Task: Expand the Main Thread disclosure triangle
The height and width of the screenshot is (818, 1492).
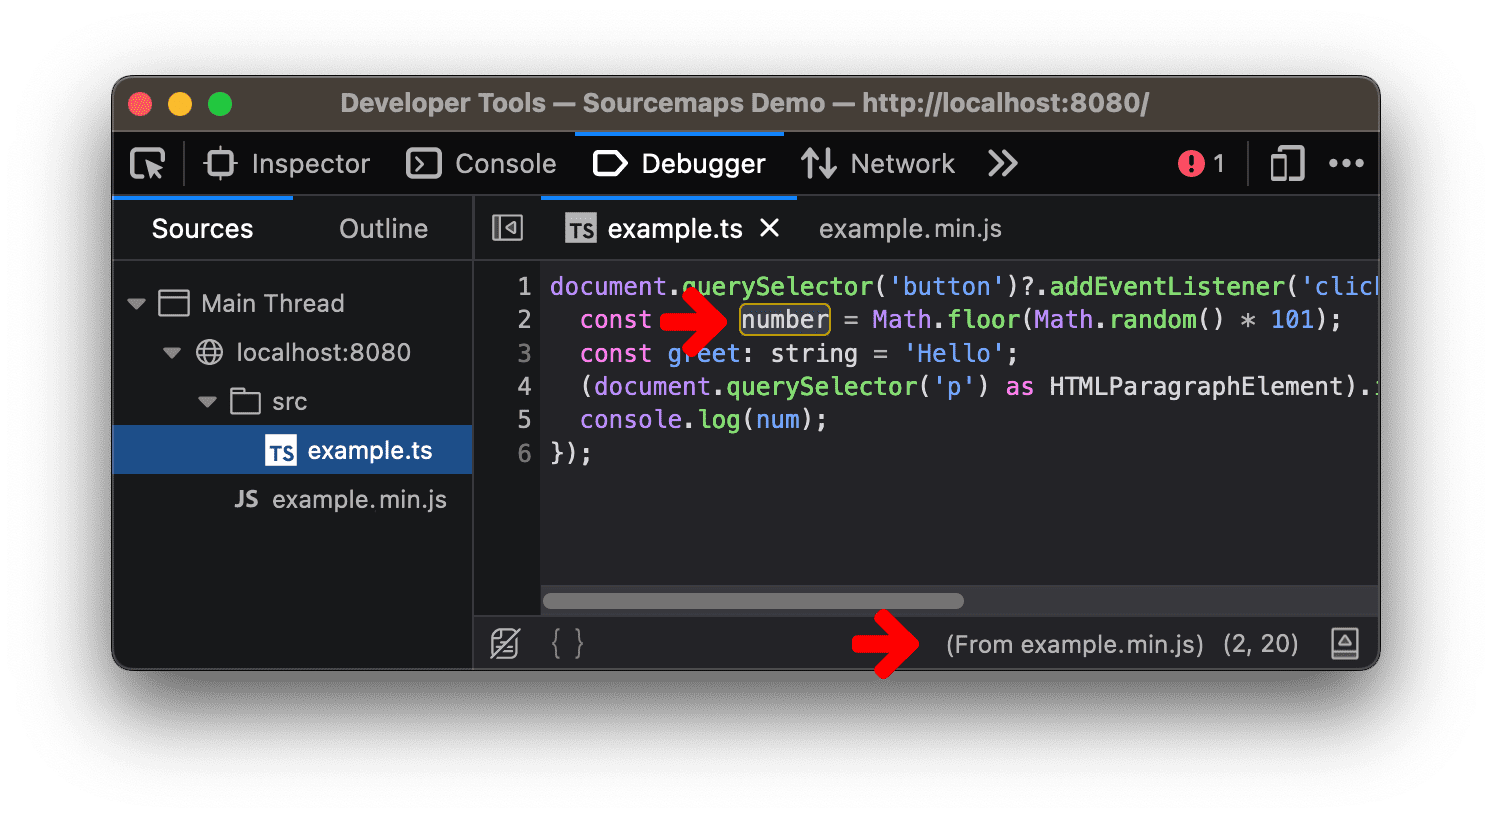Action: [136, 303]
